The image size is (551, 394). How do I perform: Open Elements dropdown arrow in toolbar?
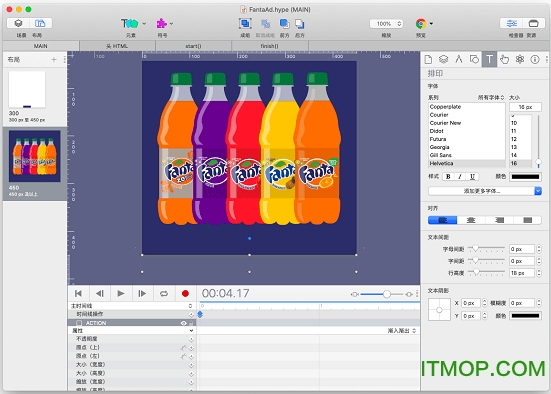(144, 24)
